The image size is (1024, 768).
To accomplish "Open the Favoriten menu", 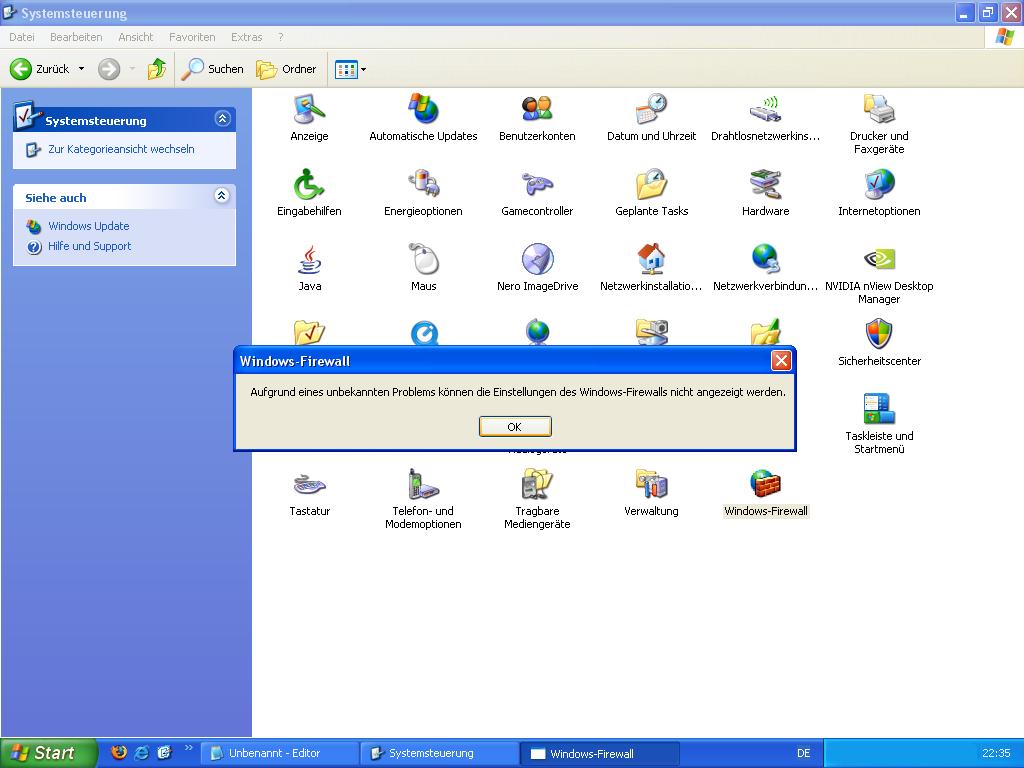I will click(x=192, y=37).
